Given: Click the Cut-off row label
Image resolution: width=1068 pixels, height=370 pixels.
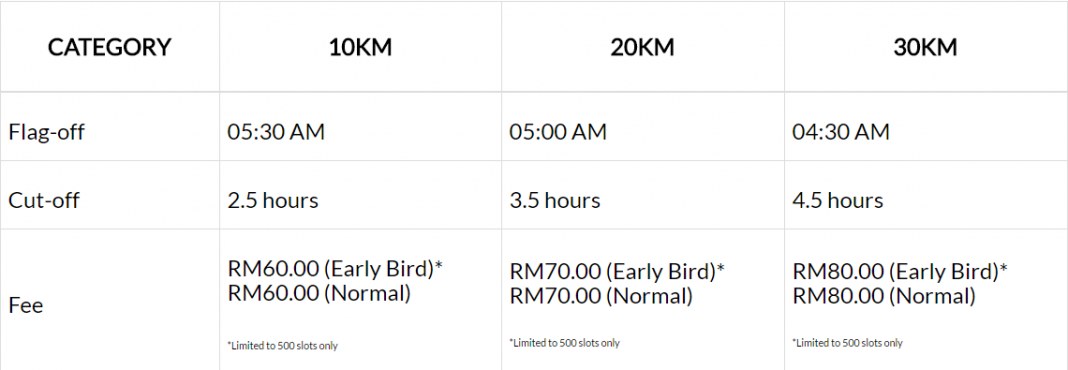Looking at the screenshot, I should [x=44, y=200].
